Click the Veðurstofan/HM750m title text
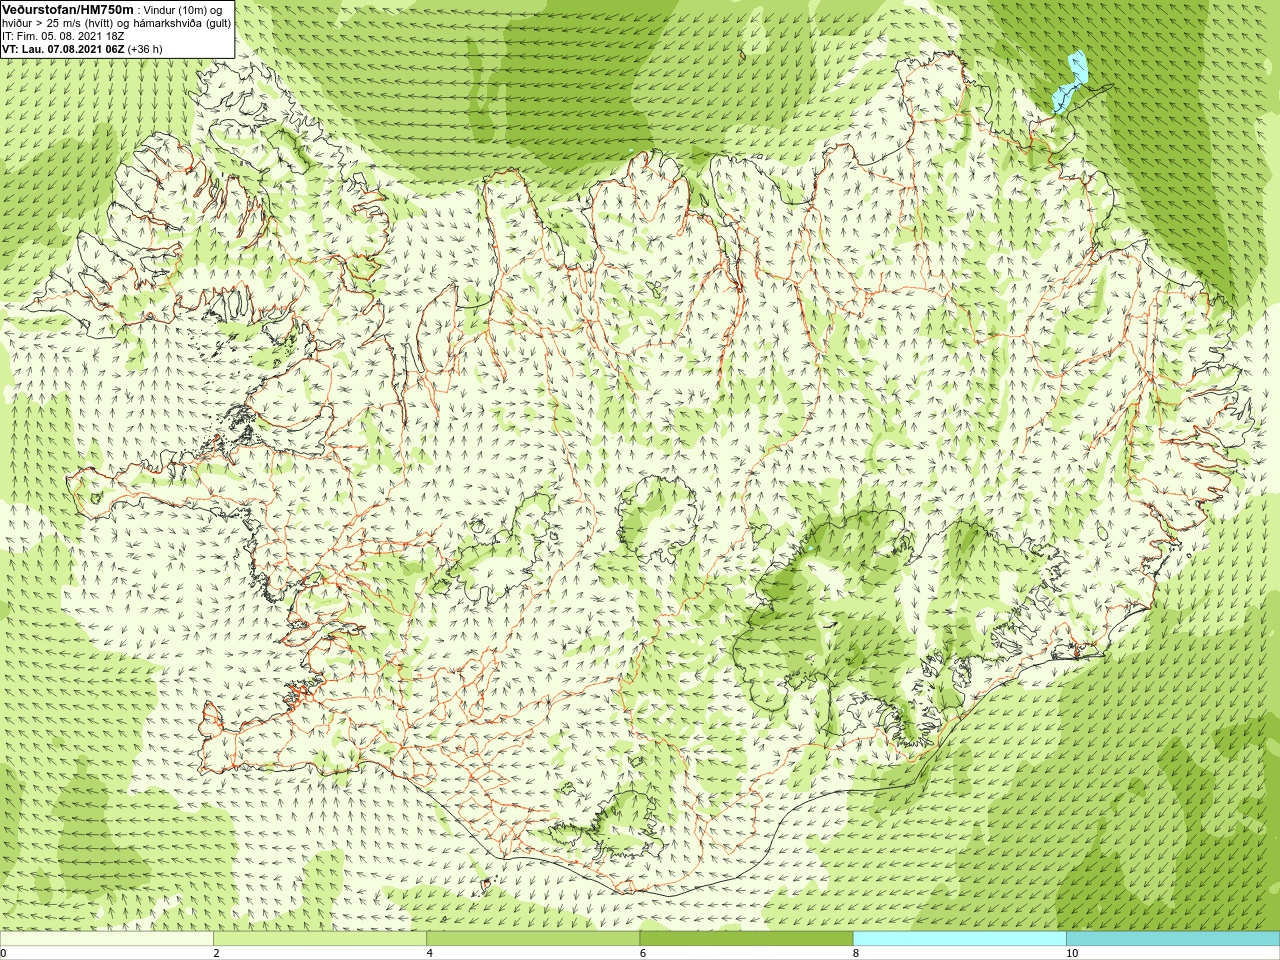This screenshot has height=960, width=1280. click(x=67, y=9)
